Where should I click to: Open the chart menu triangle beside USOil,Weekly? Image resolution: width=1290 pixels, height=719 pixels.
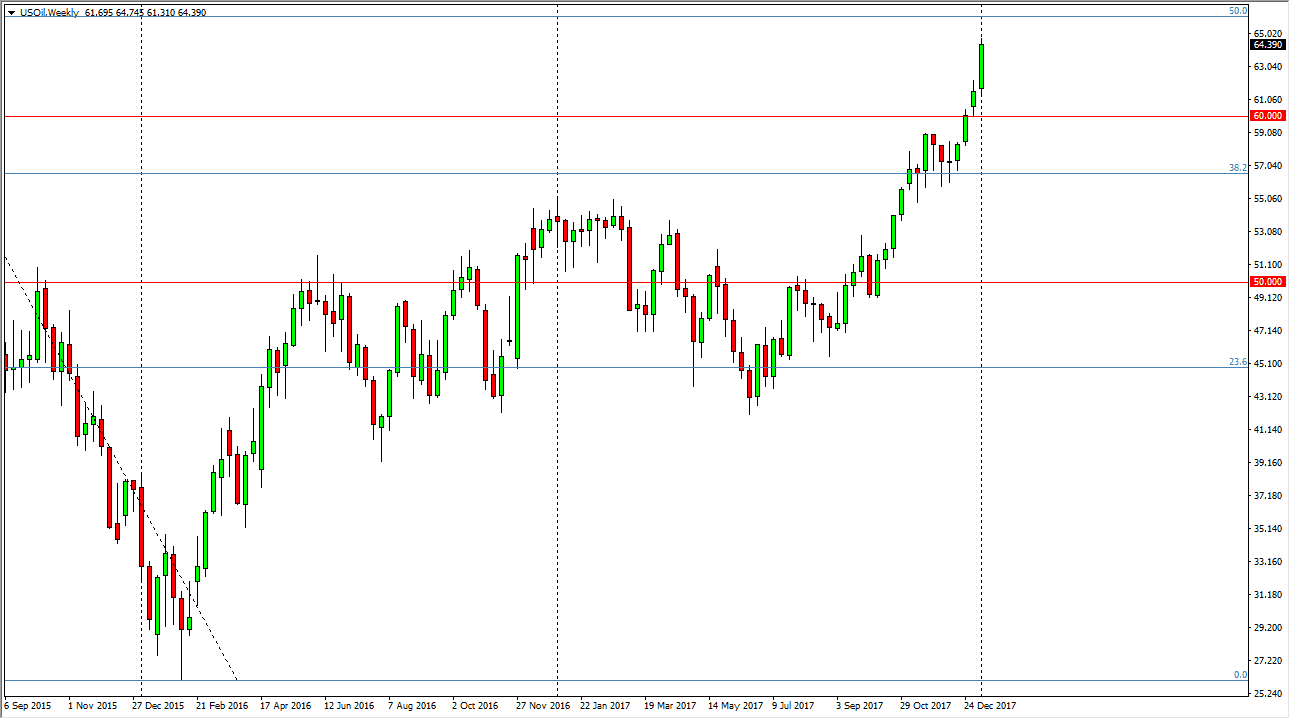point(10,12)
